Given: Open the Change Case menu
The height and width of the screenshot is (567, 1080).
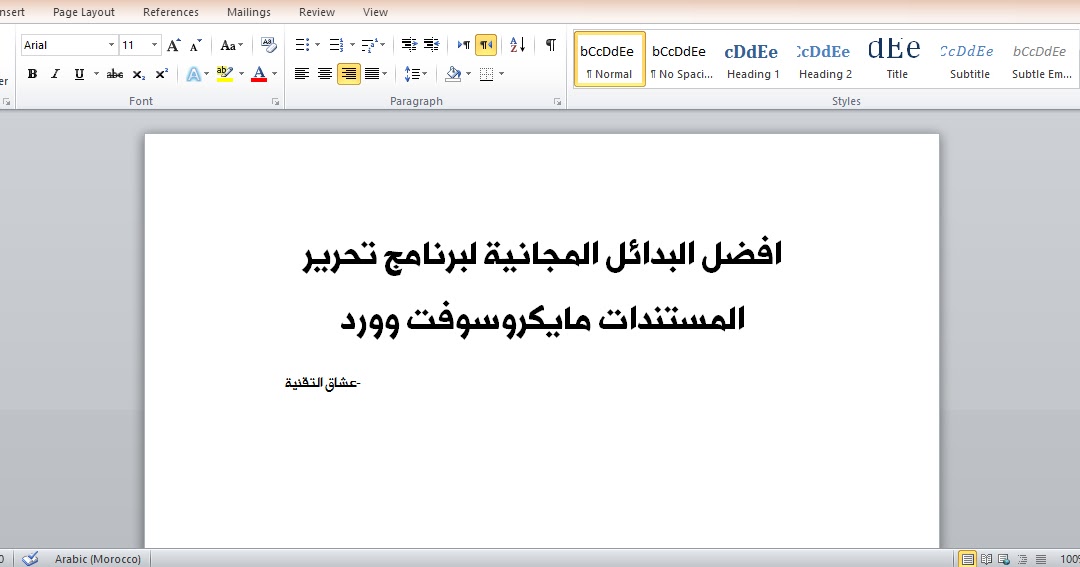Looking at the screenshot, I should 231,45.
